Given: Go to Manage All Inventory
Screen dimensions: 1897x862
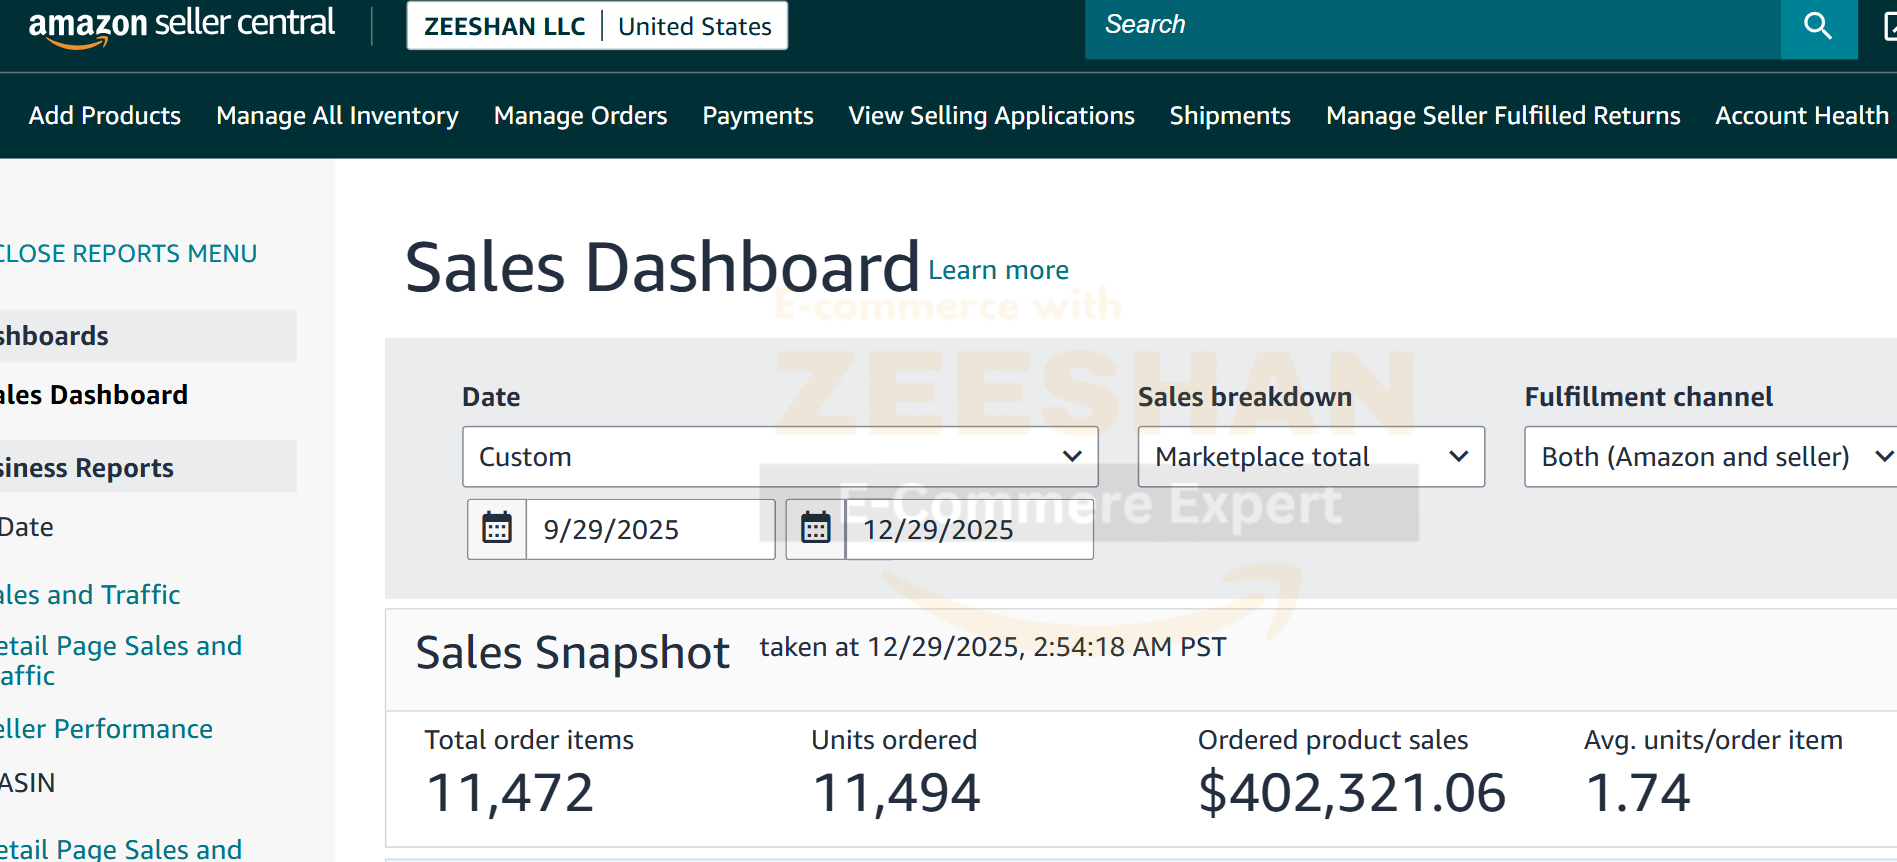Looking at the screenshot, I should click(x=337, y=116).
